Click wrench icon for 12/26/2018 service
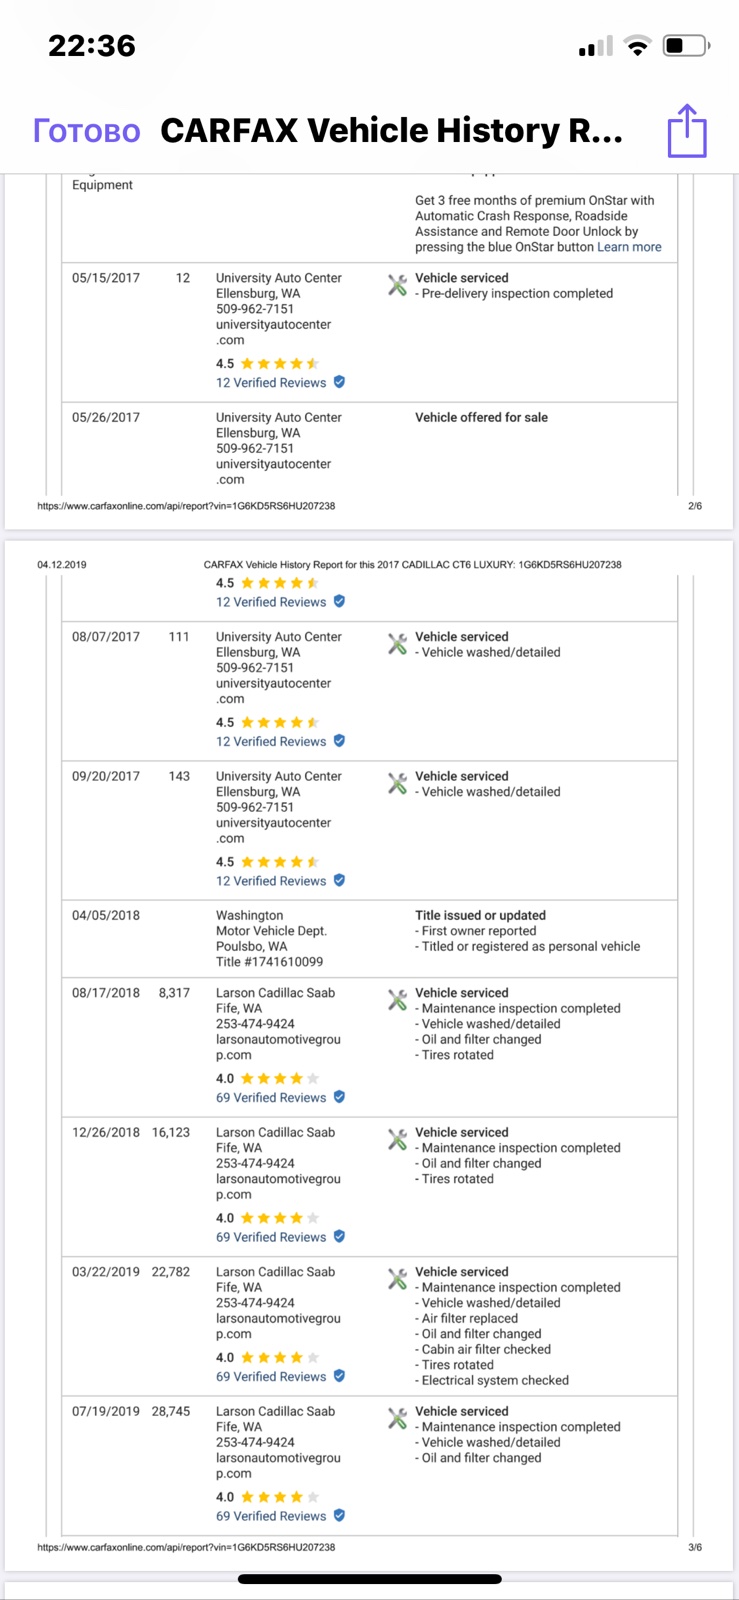The height and width of the screenshot is (1600, 739). tap(397, 1139)
